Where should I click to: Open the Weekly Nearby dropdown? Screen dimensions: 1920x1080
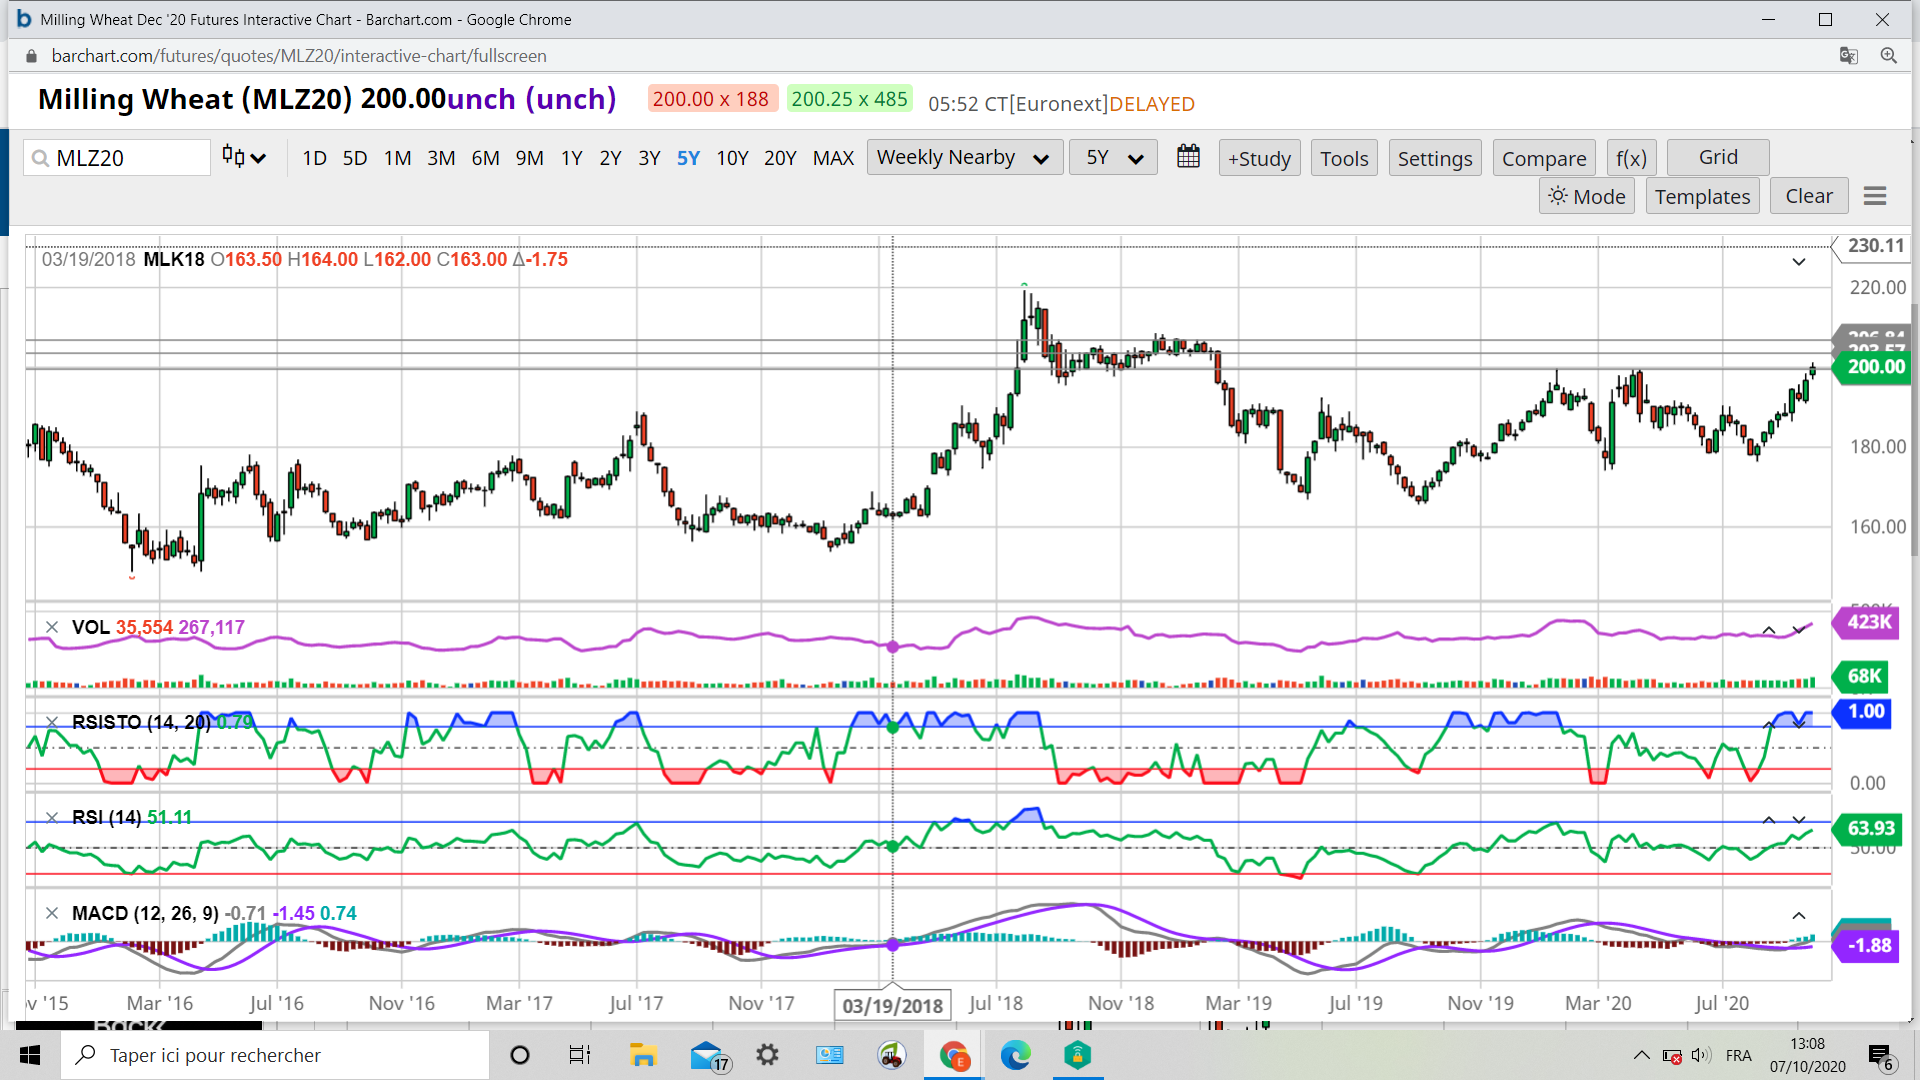click(964, 157)
